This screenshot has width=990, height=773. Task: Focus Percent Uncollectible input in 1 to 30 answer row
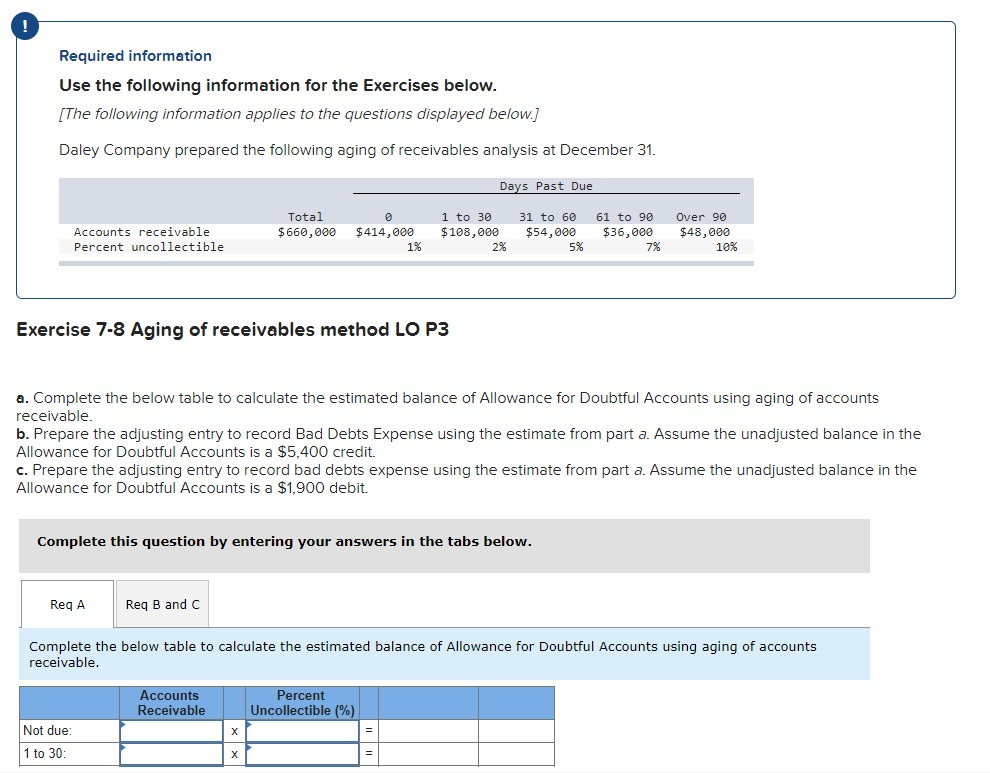pyautogui.click(x=302, y=753)
